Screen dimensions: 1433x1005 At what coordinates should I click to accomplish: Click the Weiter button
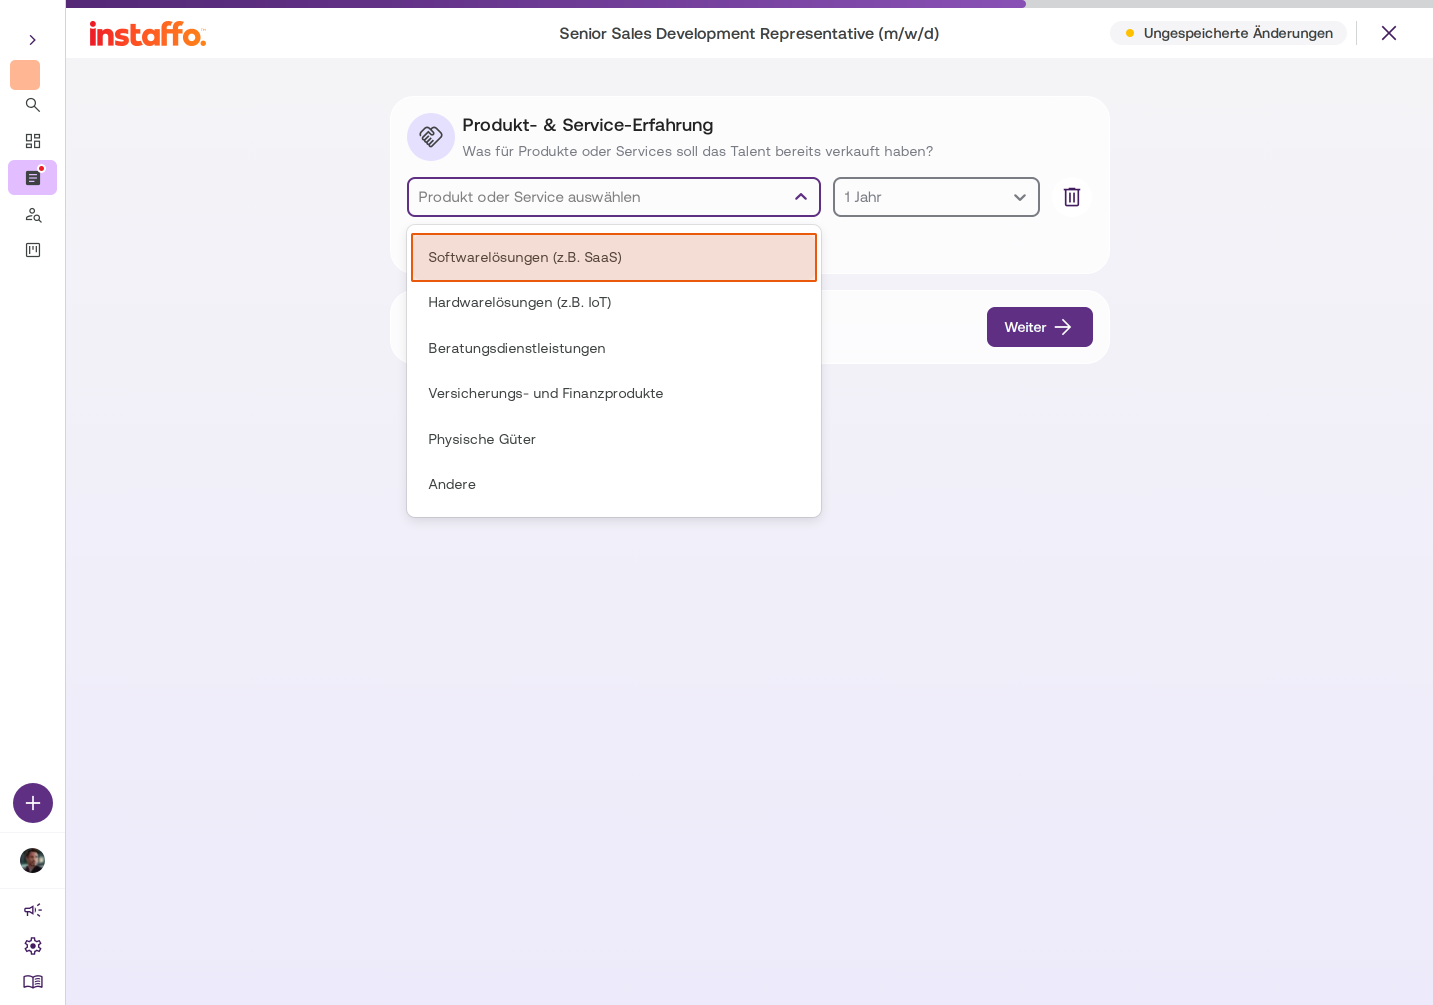[x=1040, y=327]
